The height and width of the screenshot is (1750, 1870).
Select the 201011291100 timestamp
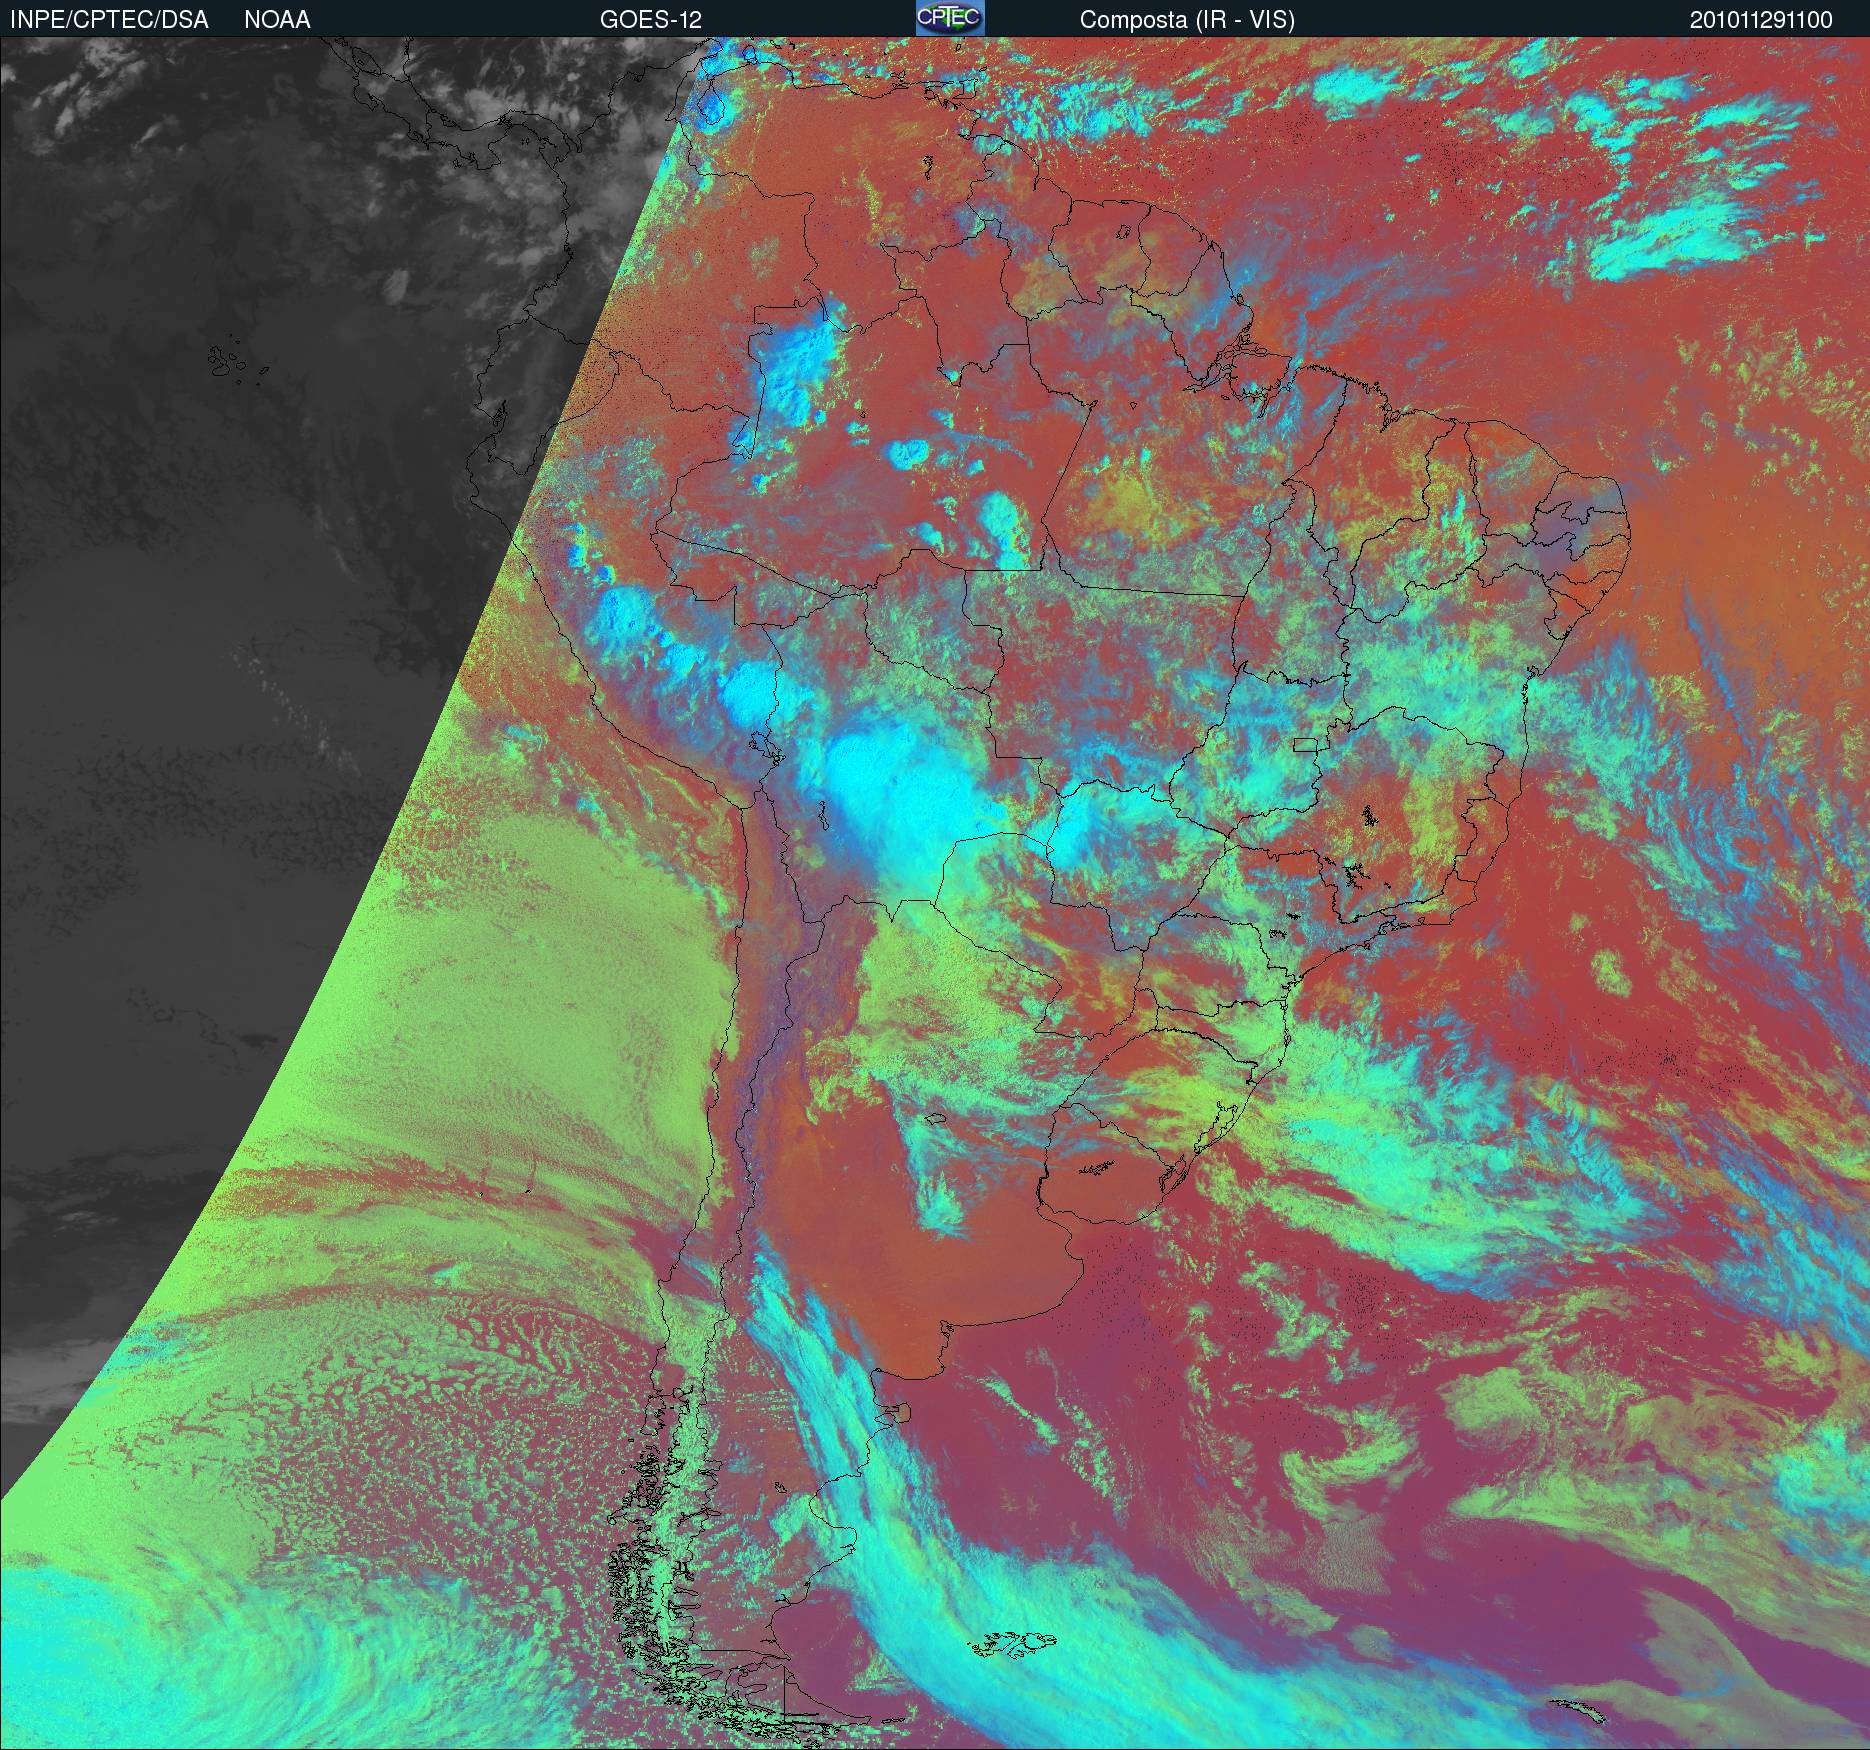(x=1761, y=20)
